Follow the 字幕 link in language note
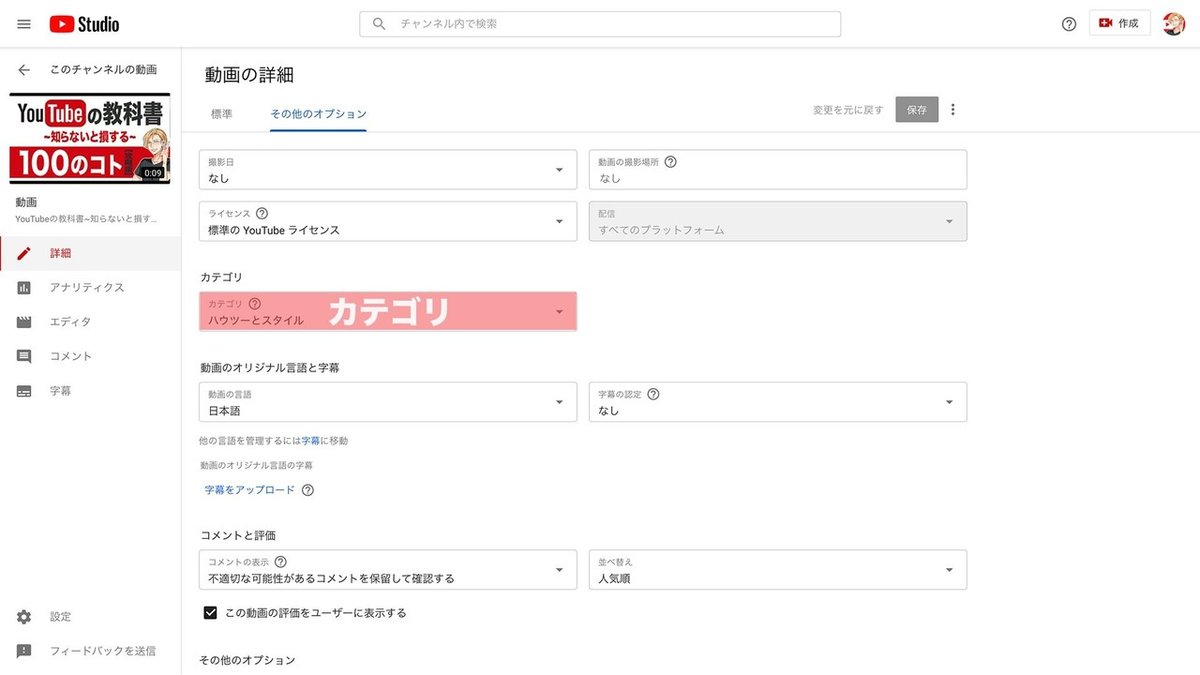Viewport: 1200px width, 675px height. pos(311,440)
